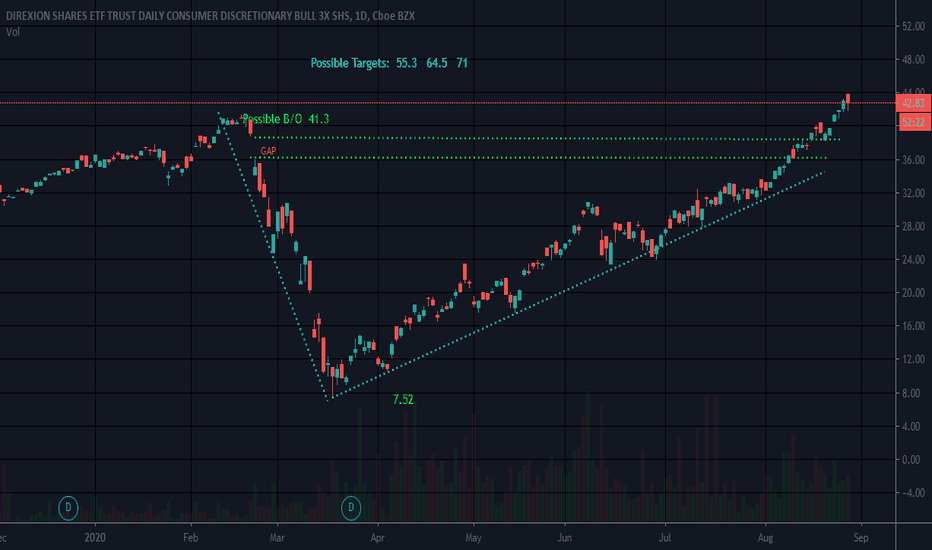Viewport: 932px width, 550px height.
Task: Click the 20.00 price axis label
Action: tap(913, 293)
